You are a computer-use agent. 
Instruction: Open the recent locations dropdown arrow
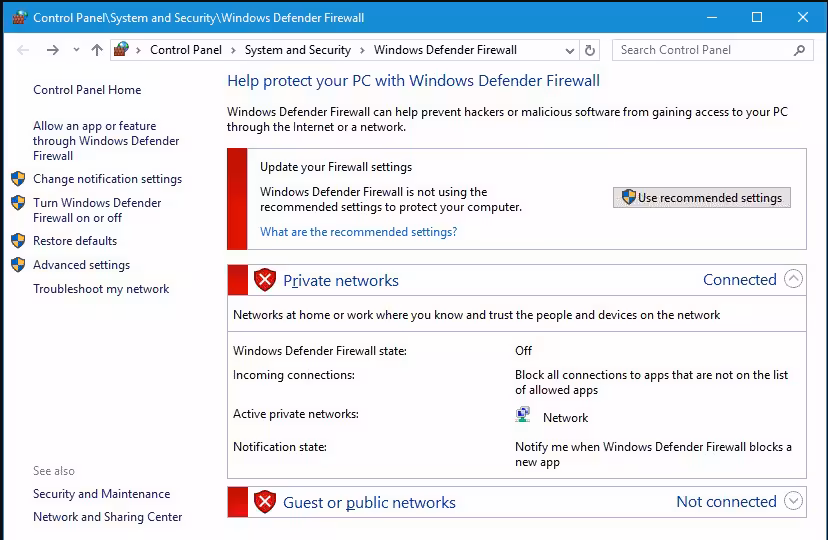tap(76, 50)
